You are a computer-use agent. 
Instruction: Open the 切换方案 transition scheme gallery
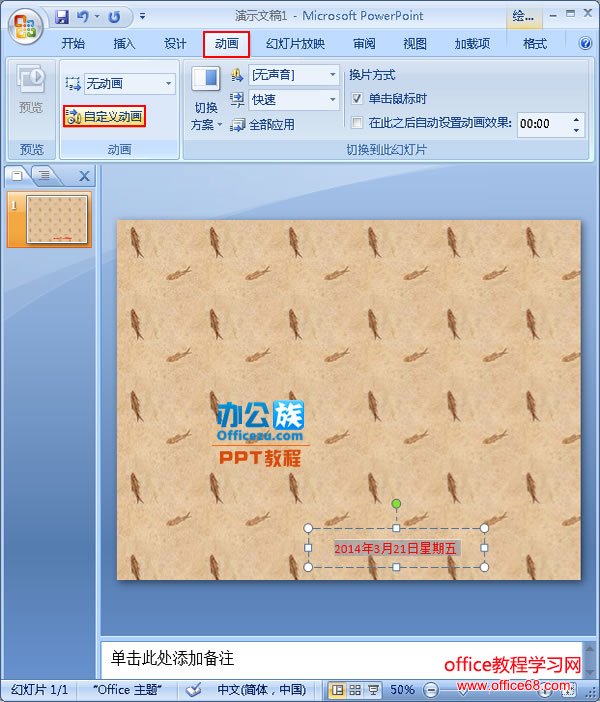click(x=206, y=98)
